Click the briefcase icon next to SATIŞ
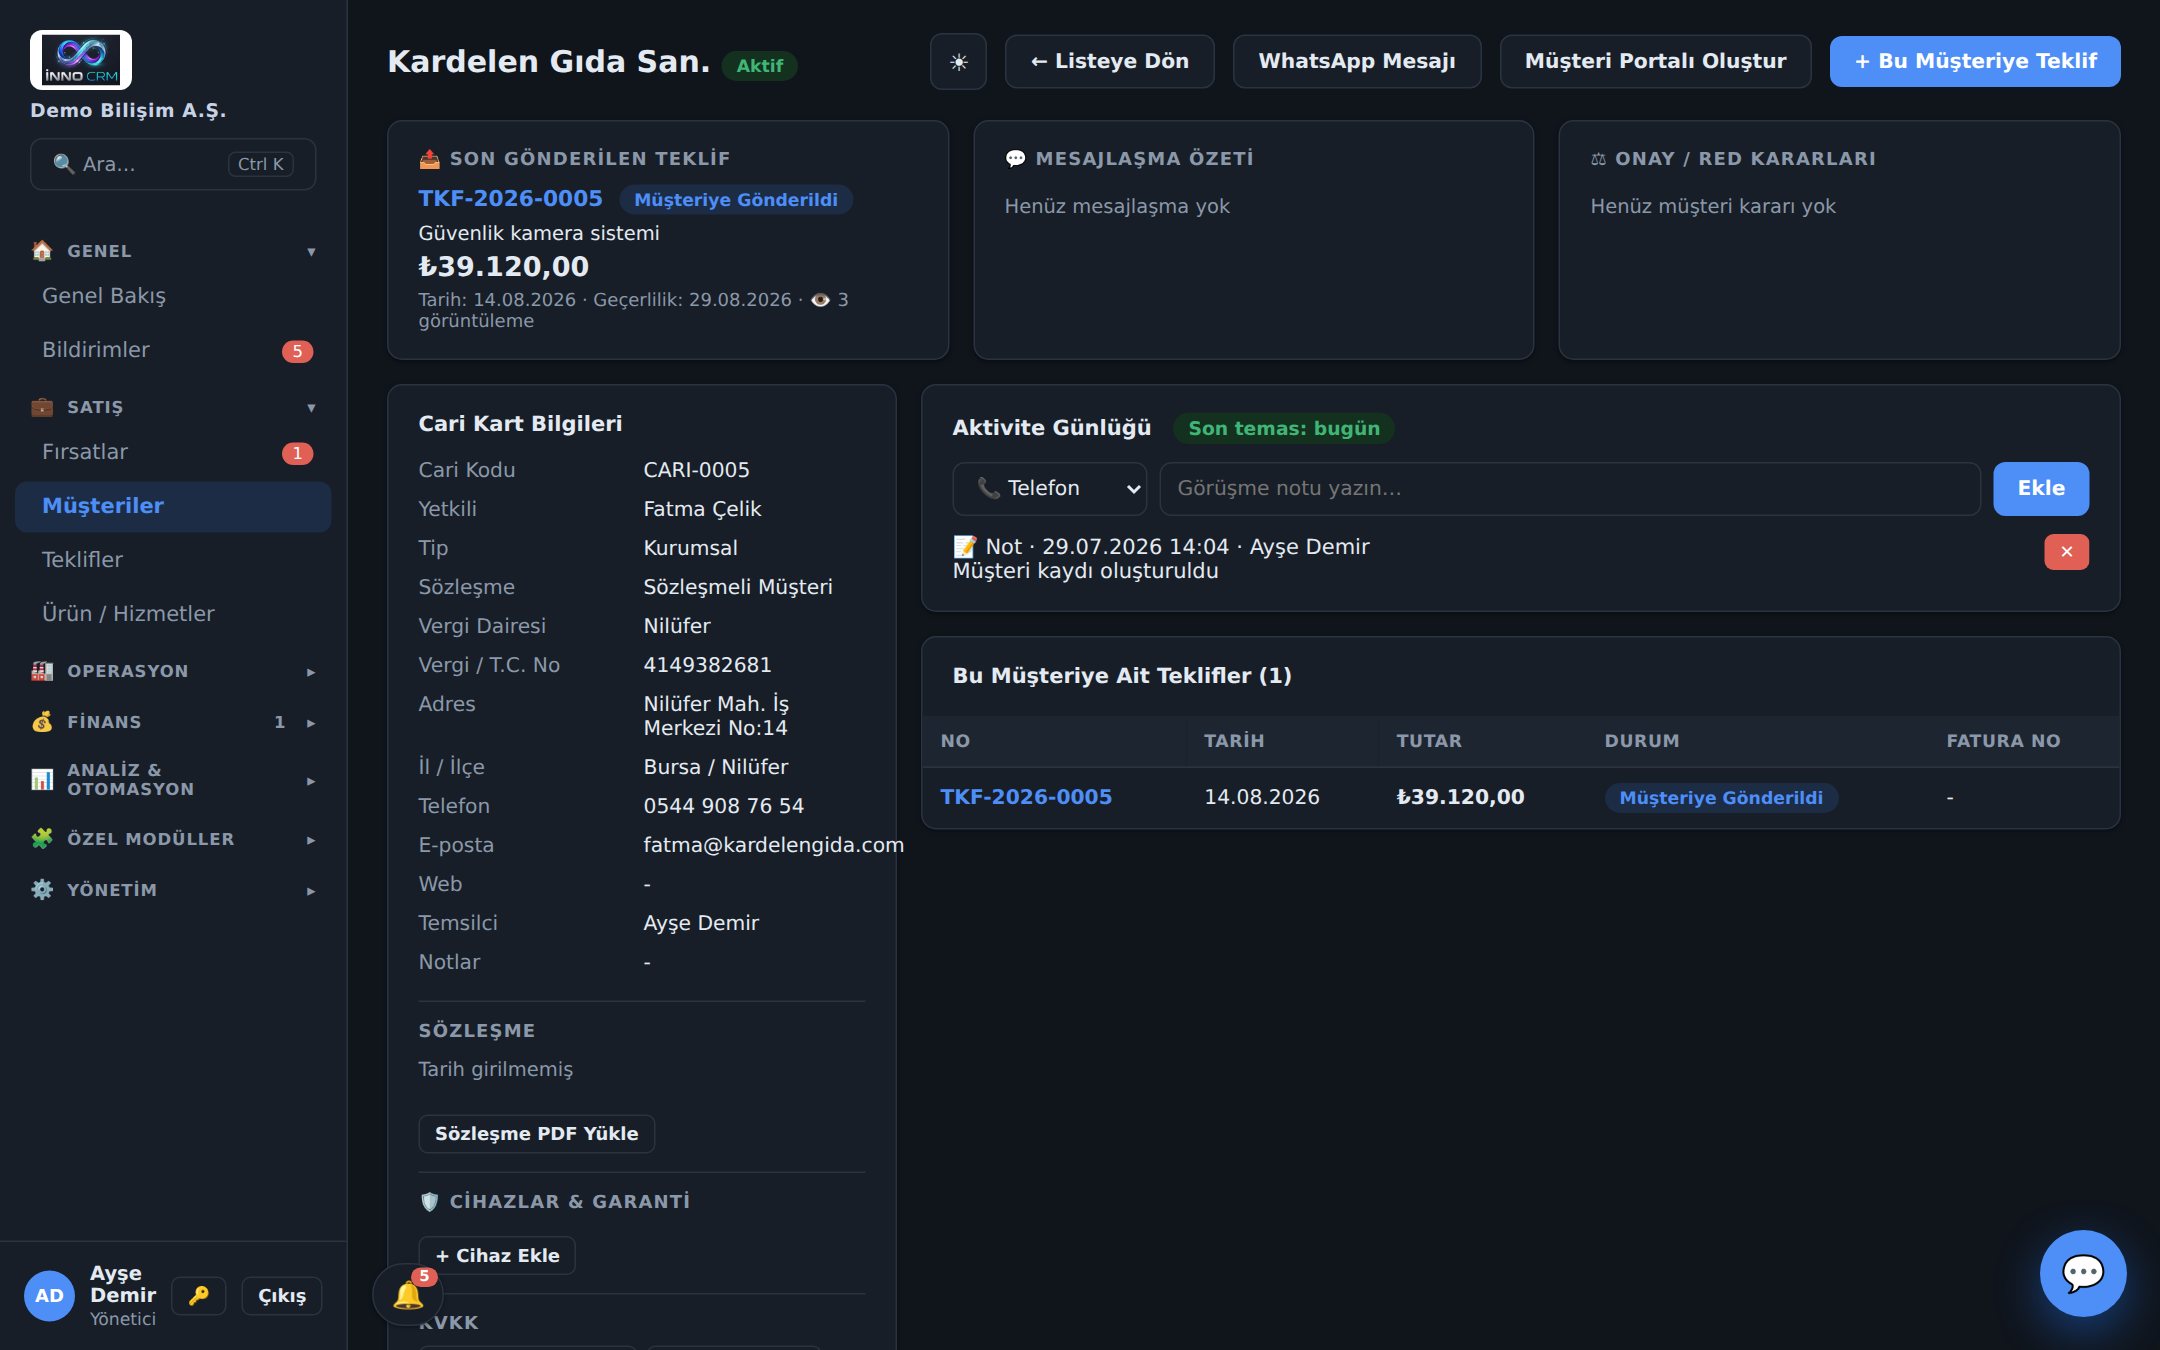 42,407
